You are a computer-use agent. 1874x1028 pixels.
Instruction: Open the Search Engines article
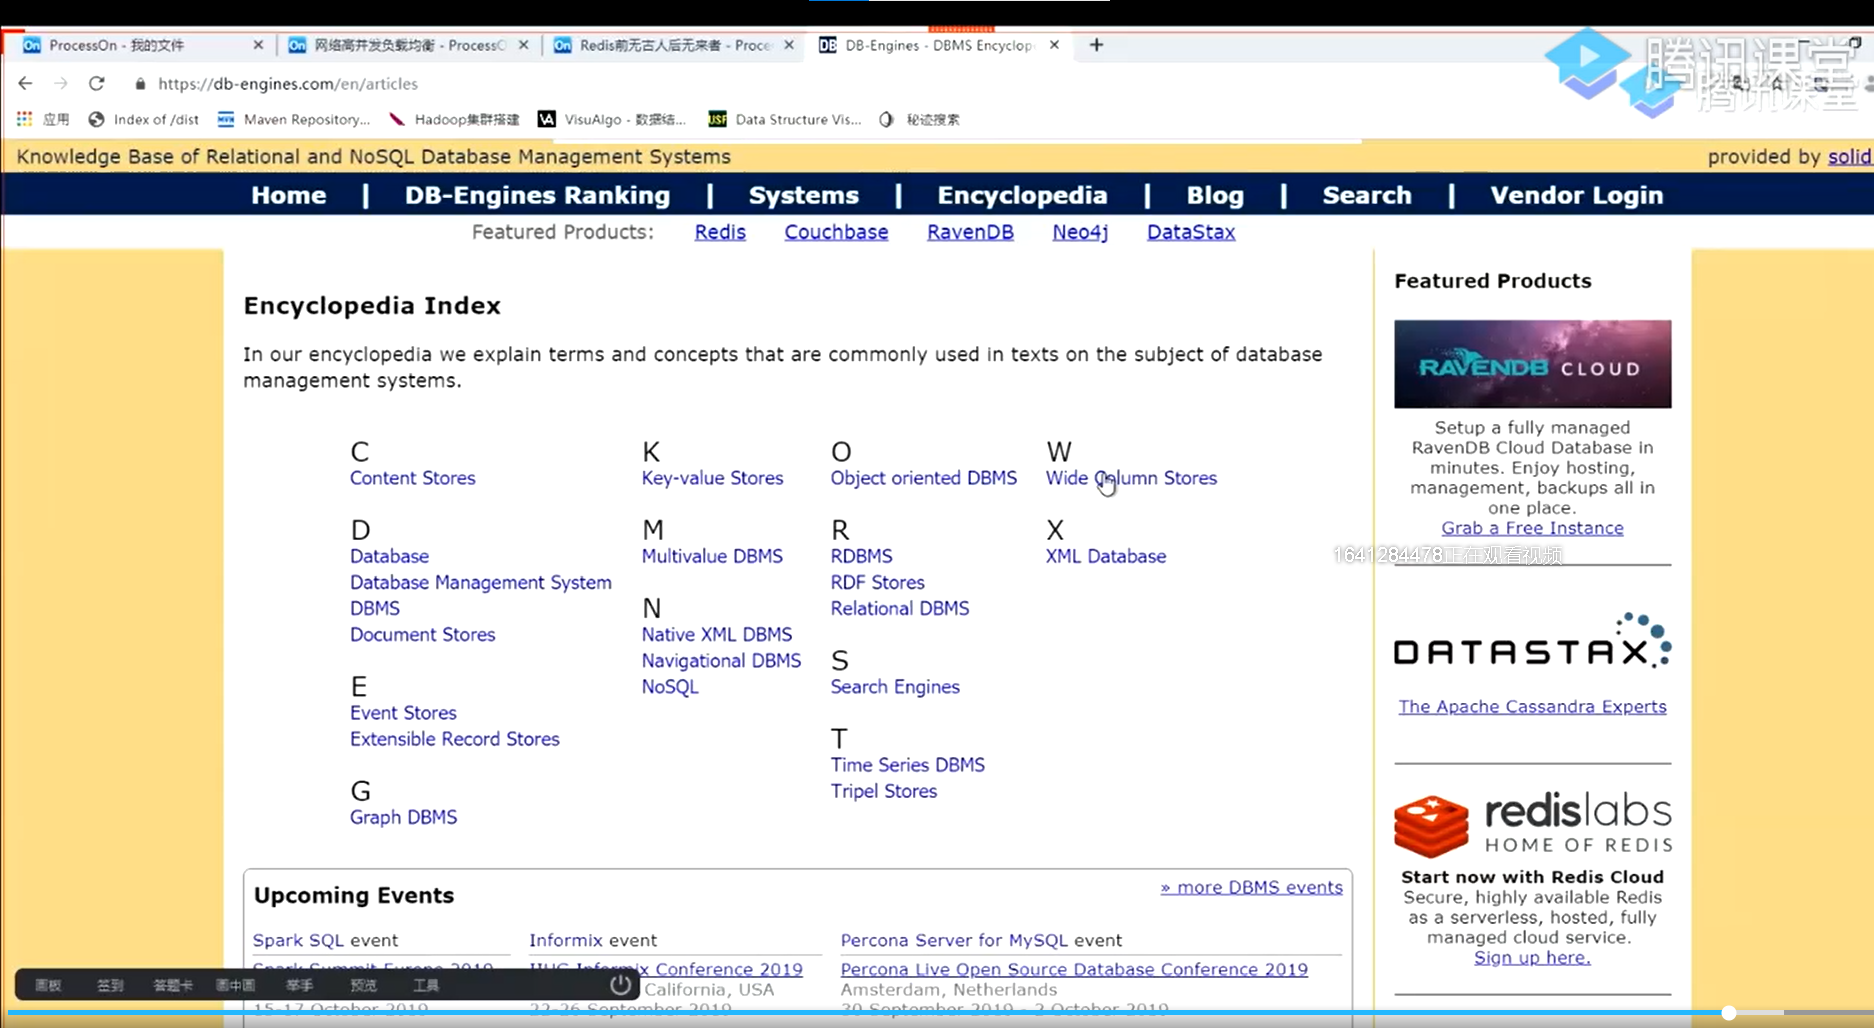pos(895,686)
